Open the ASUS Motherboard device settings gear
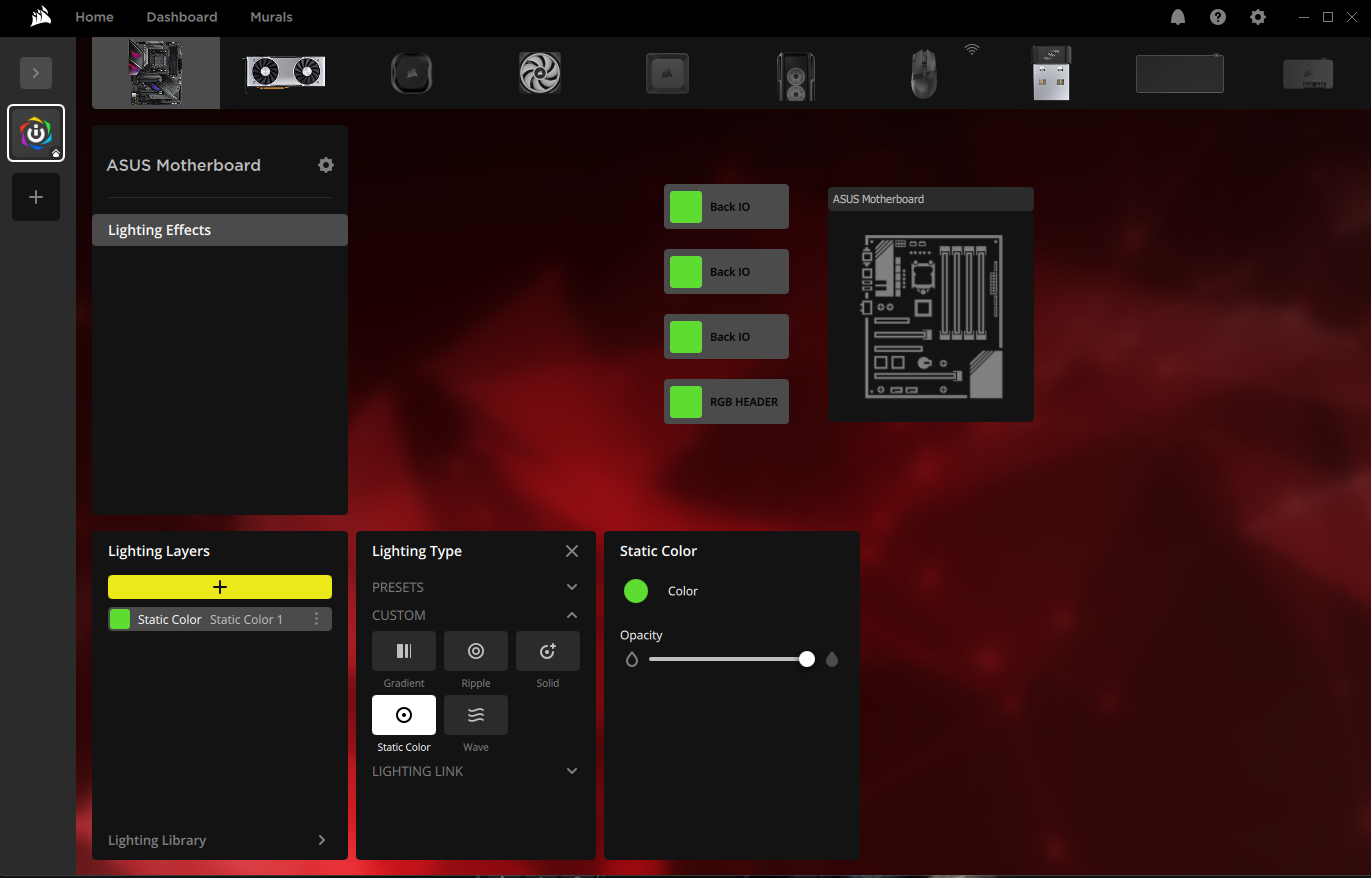 point(326,165)
